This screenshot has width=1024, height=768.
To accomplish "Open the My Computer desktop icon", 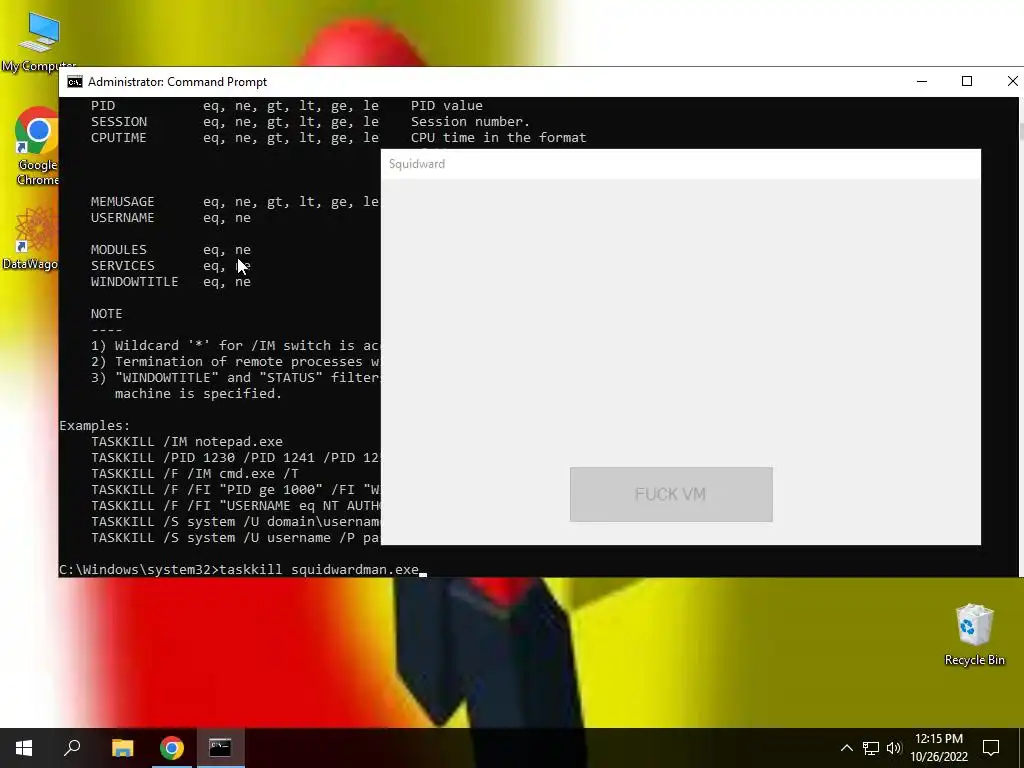I will (39, 42).
